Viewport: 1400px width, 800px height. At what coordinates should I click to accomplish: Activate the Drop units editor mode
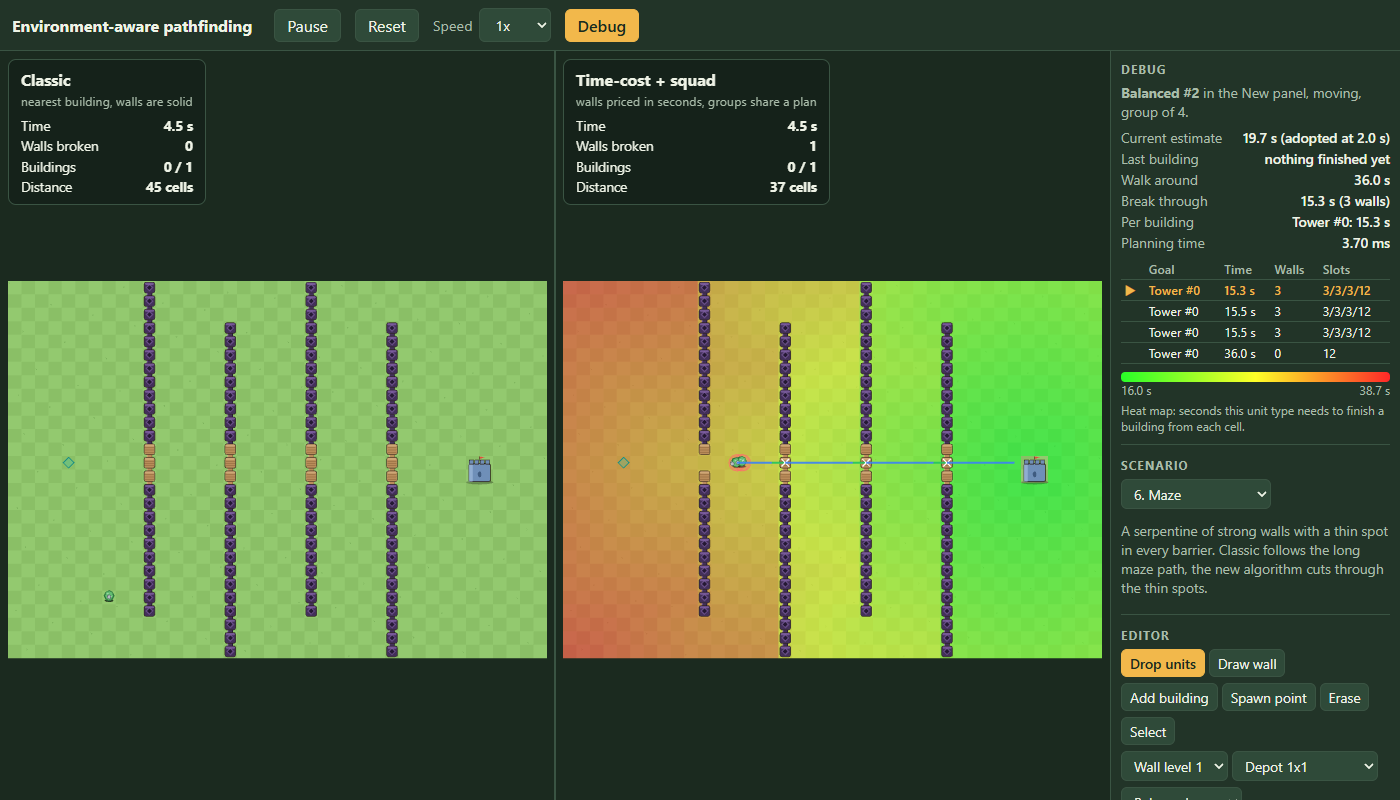point(1163,664)
